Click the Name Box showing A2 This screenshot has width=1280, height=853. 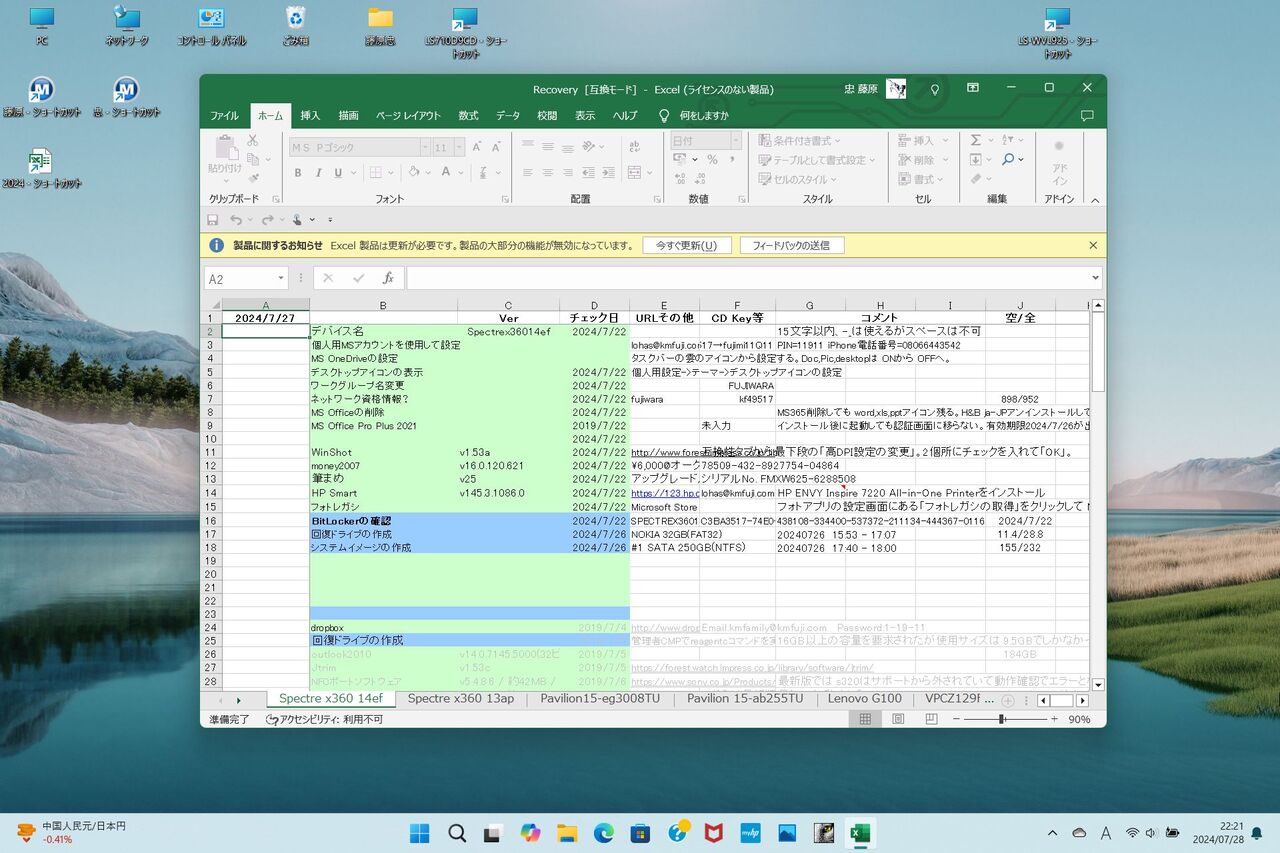(x=245, y=279)
